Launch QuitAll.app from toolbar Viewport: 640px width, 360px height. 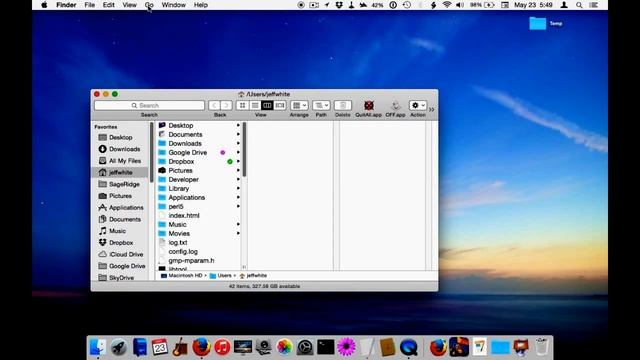(369, 105)
